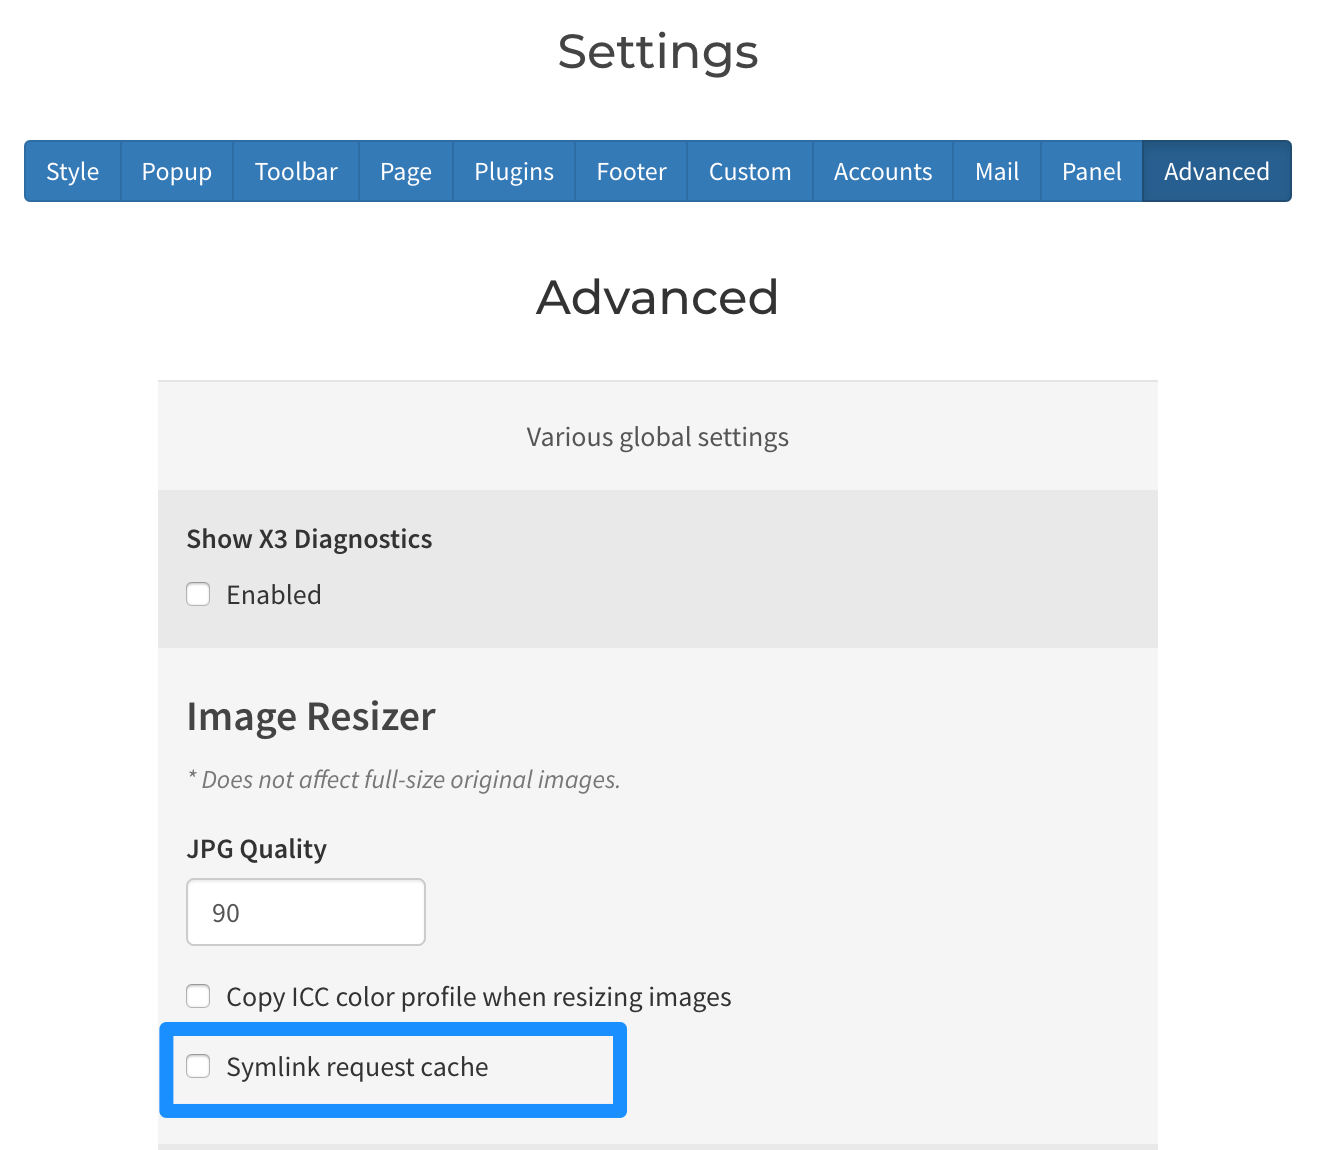
Task: Click the active Advanced tab
Action: (x=1217, y=171)
